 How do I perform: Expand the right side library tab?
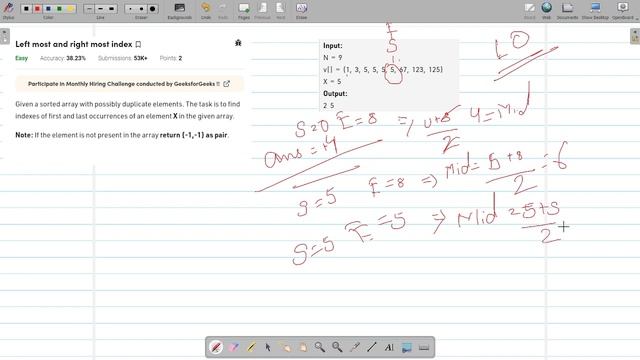point(635,36)
